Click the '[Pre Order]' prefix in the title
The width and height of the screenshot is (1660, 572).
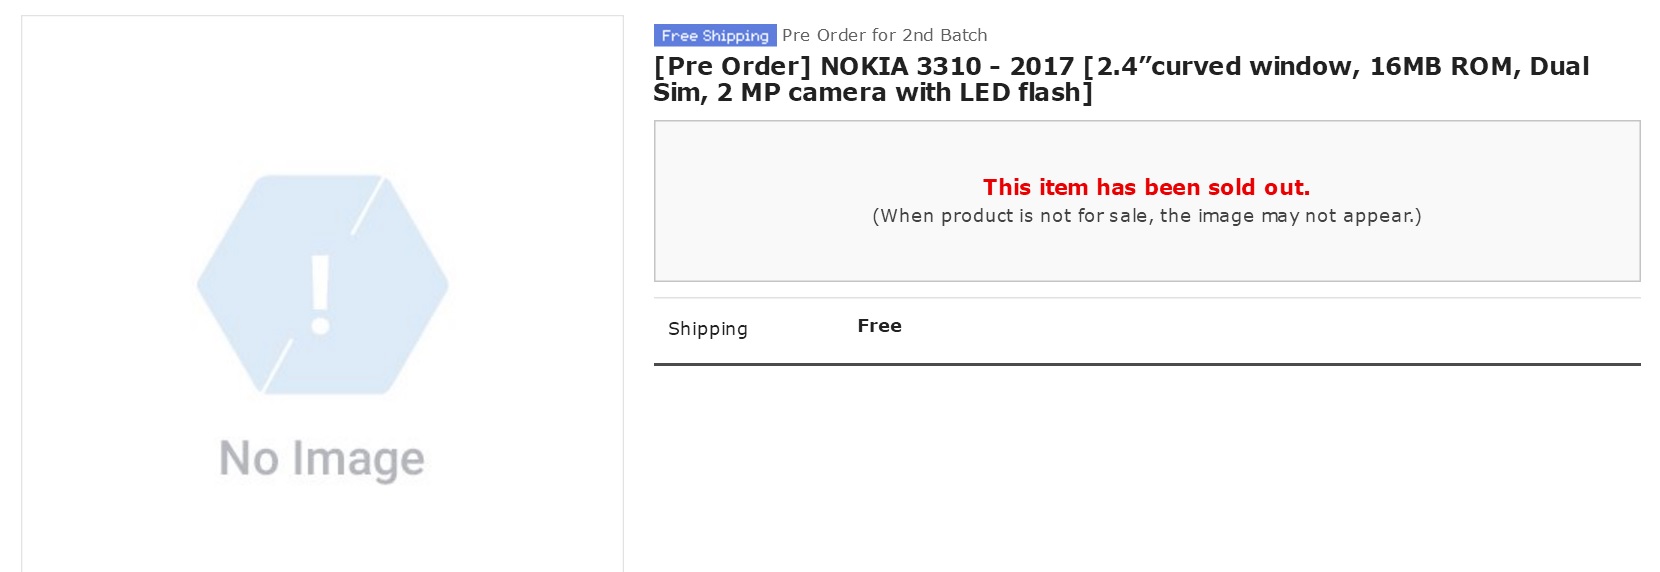[733, 66]
